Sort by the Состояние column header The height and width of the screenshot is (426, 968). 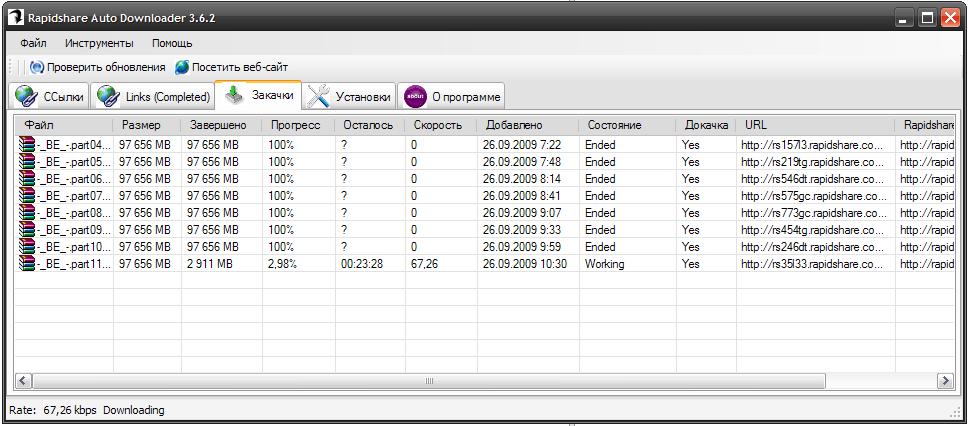(614, 125)
